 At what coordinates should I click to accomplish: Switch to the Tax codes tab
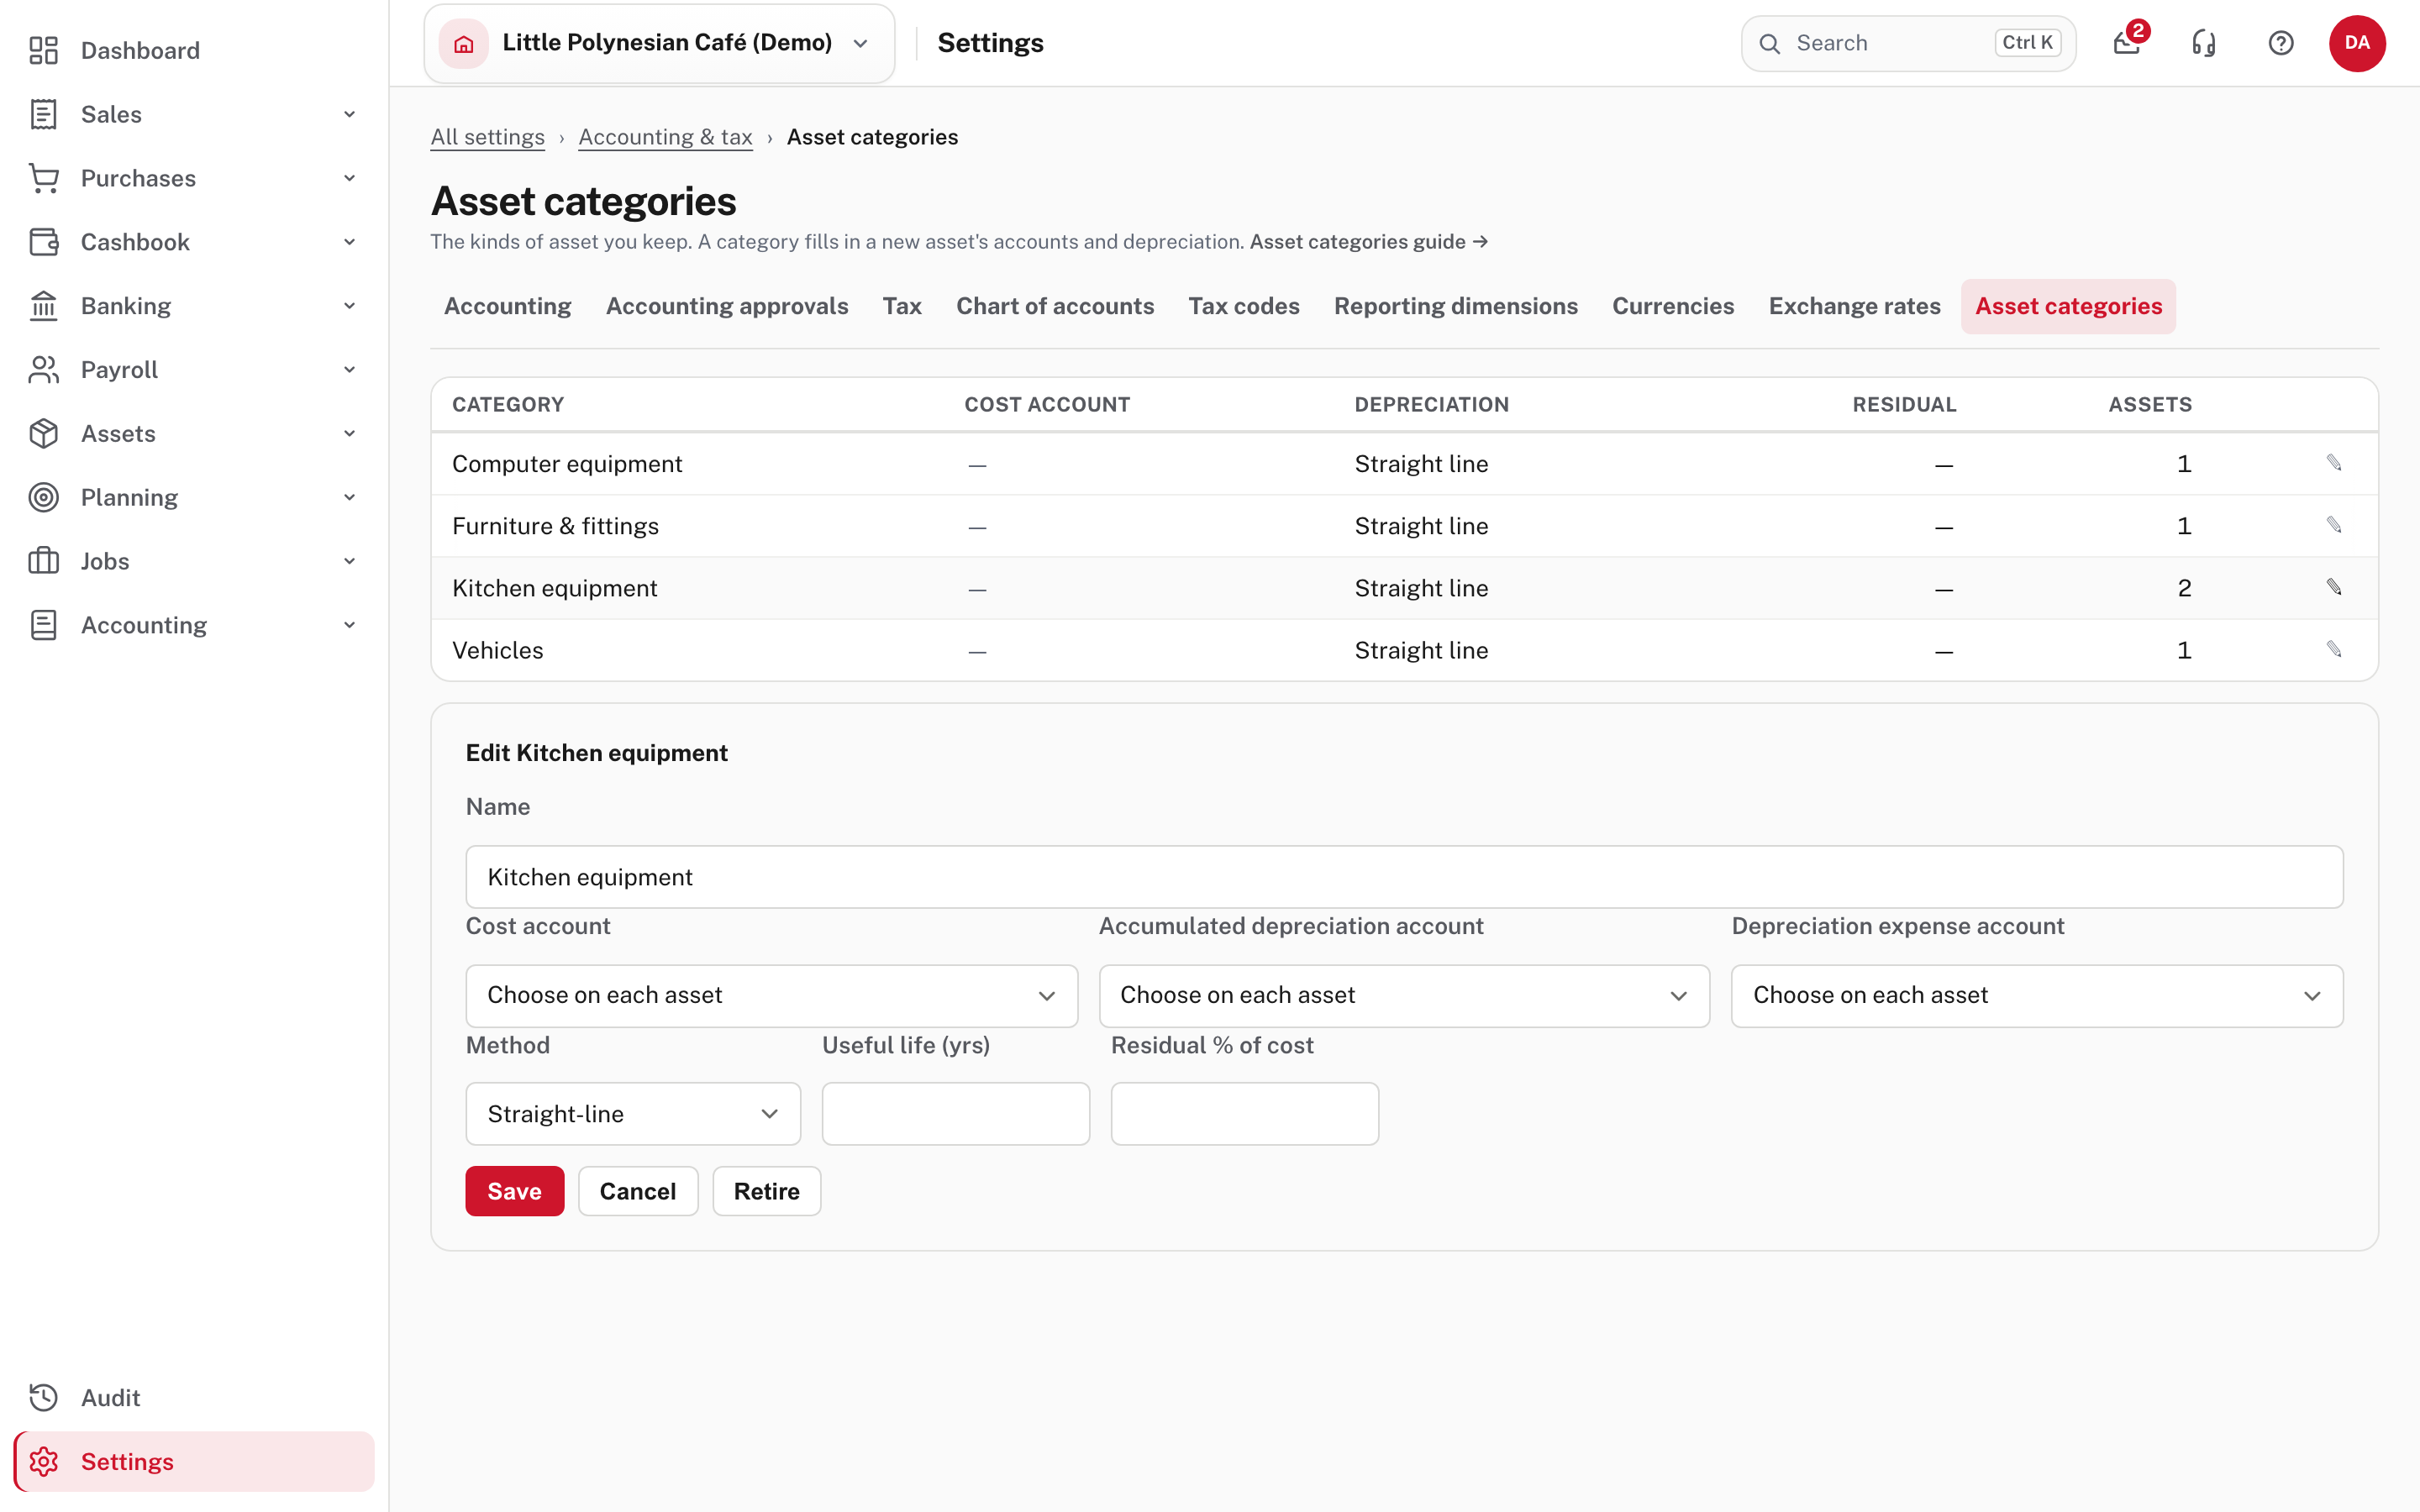point(1244,306)
